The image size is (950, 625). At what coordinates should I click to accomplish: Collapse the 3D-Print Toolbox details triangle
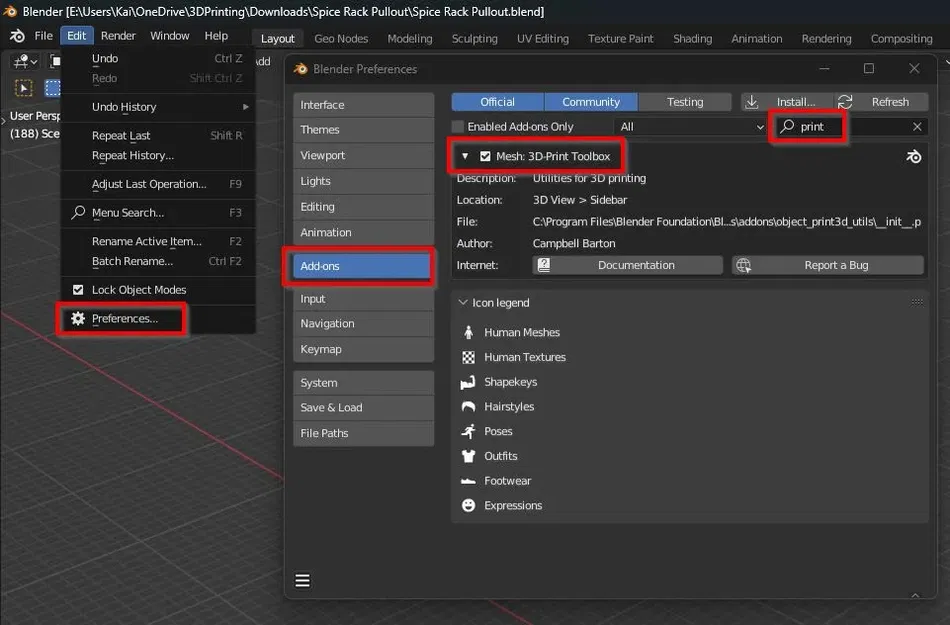(x=465, y=157)
